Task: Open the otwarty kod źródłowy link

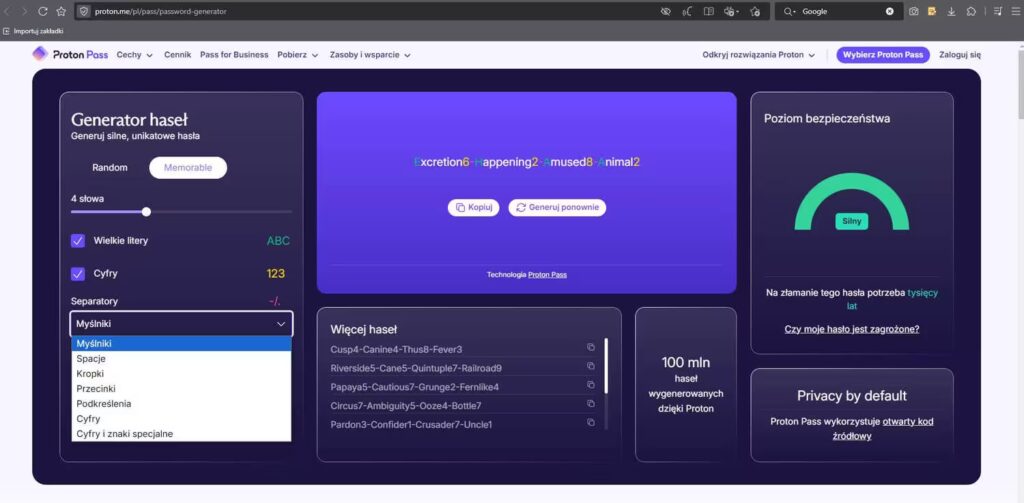Action: tap(883, 429)
